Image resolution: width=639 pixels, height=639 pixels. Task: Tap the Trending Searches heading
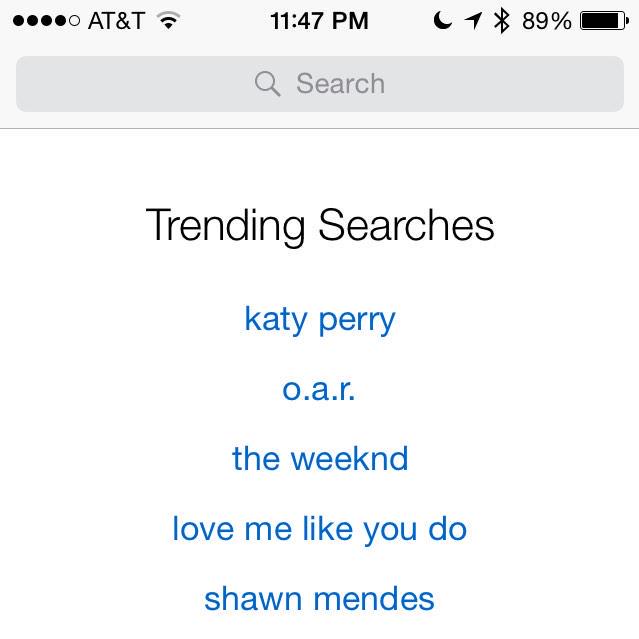point(320,225)
